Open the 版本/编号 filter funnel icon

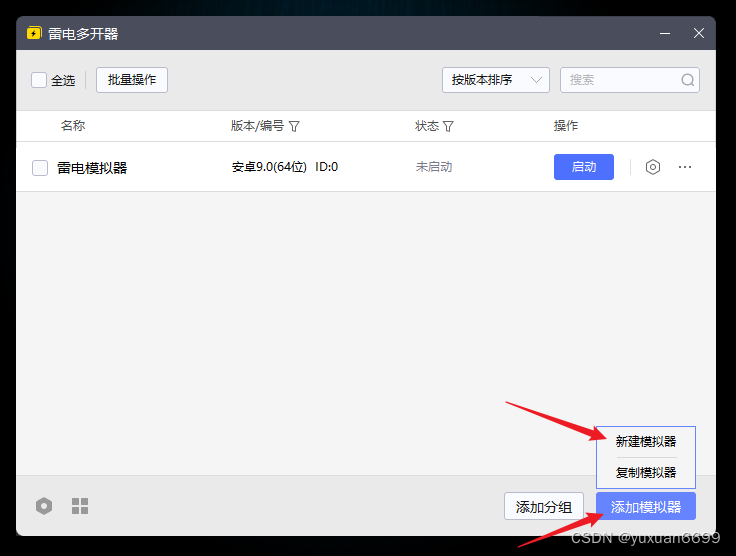[294, 126]
